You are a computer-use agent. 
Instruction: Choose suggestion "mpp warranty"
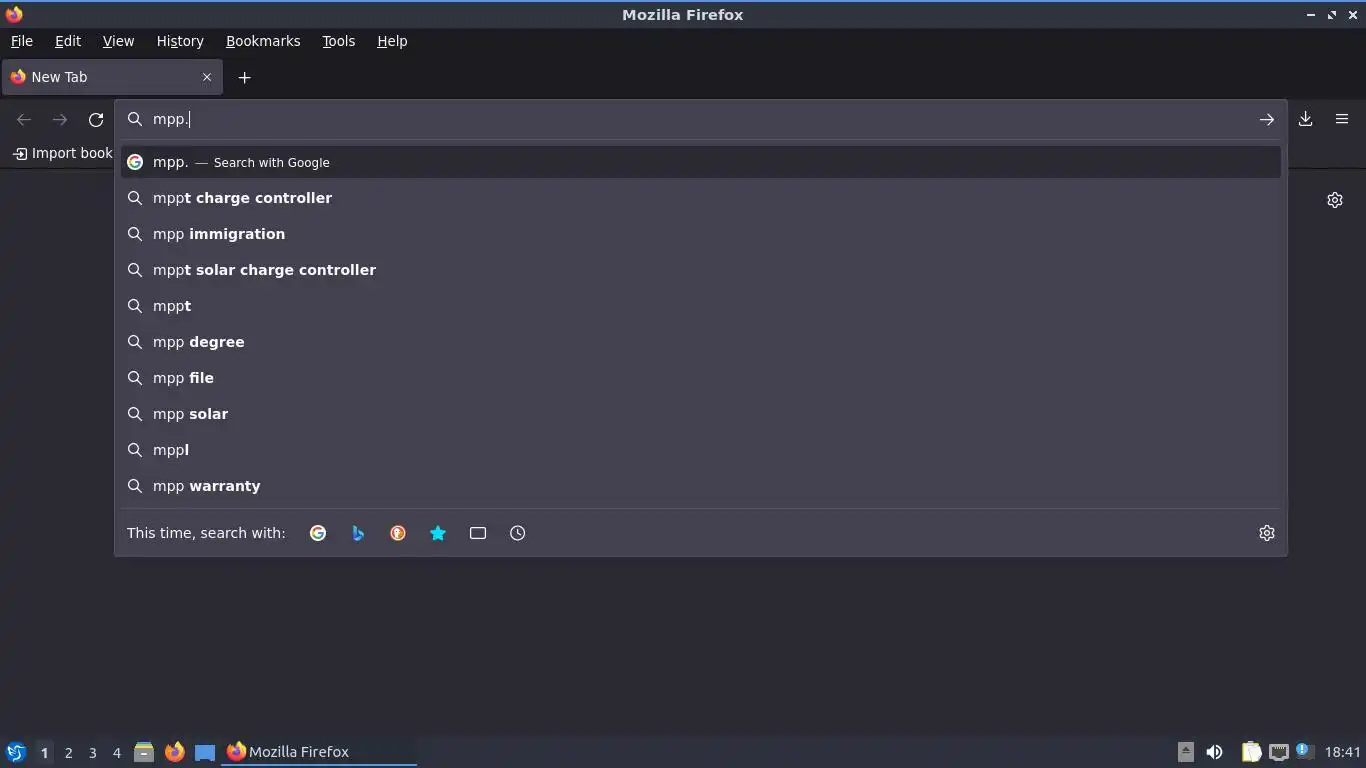point(700,486)
